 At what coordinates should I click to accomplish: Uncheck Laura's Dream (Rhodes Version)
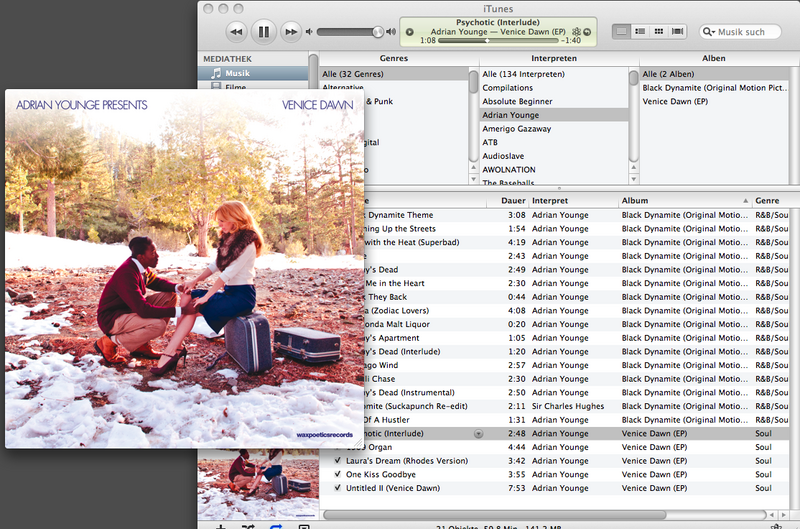pos(337,460)
